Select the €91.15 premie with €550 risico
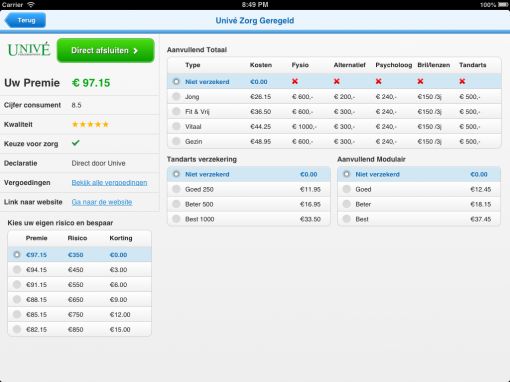This screenshot has width=510, height=382. click(79, 285)
